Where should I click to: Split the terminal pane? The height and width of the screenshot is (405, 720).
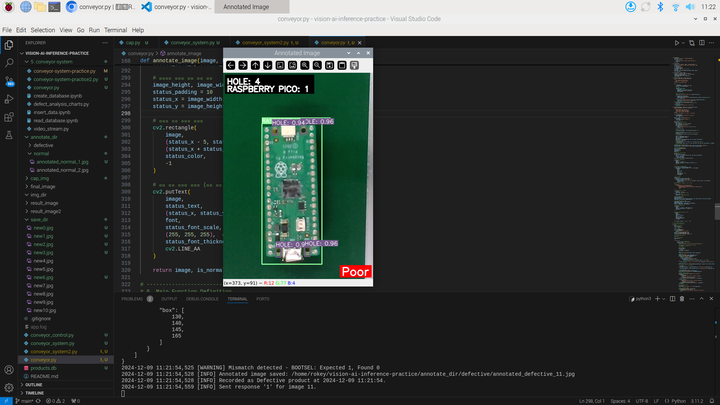click(672, 299)
